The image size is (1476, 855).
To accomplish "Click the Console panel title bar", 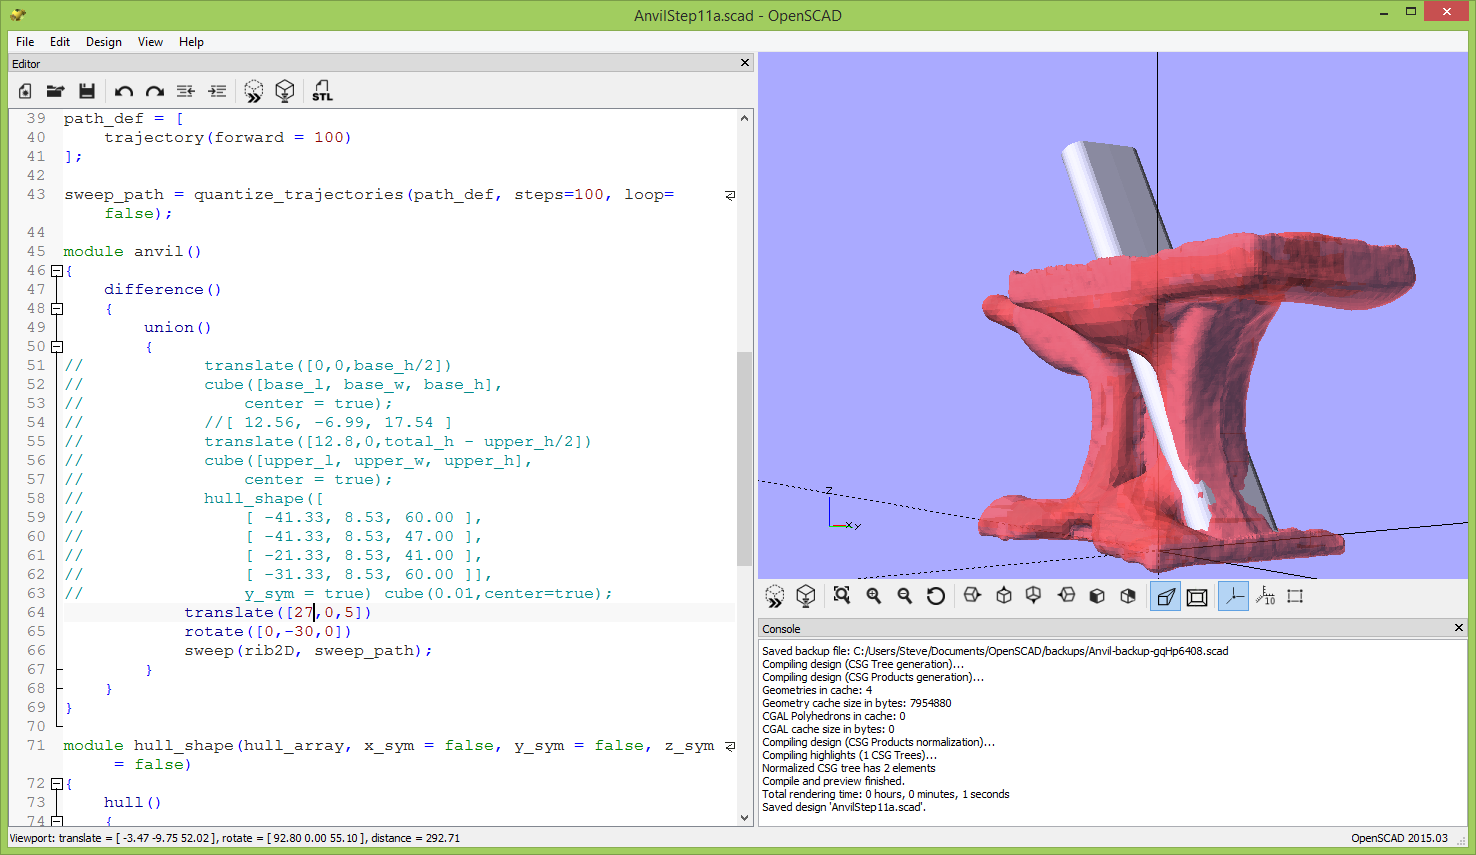I will point(1113,628).
